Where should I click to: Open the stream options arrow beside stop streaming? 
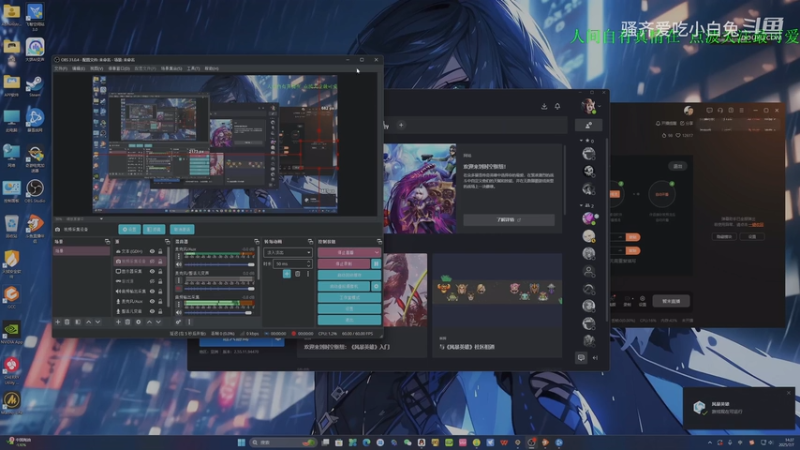(x=377, y=253)
